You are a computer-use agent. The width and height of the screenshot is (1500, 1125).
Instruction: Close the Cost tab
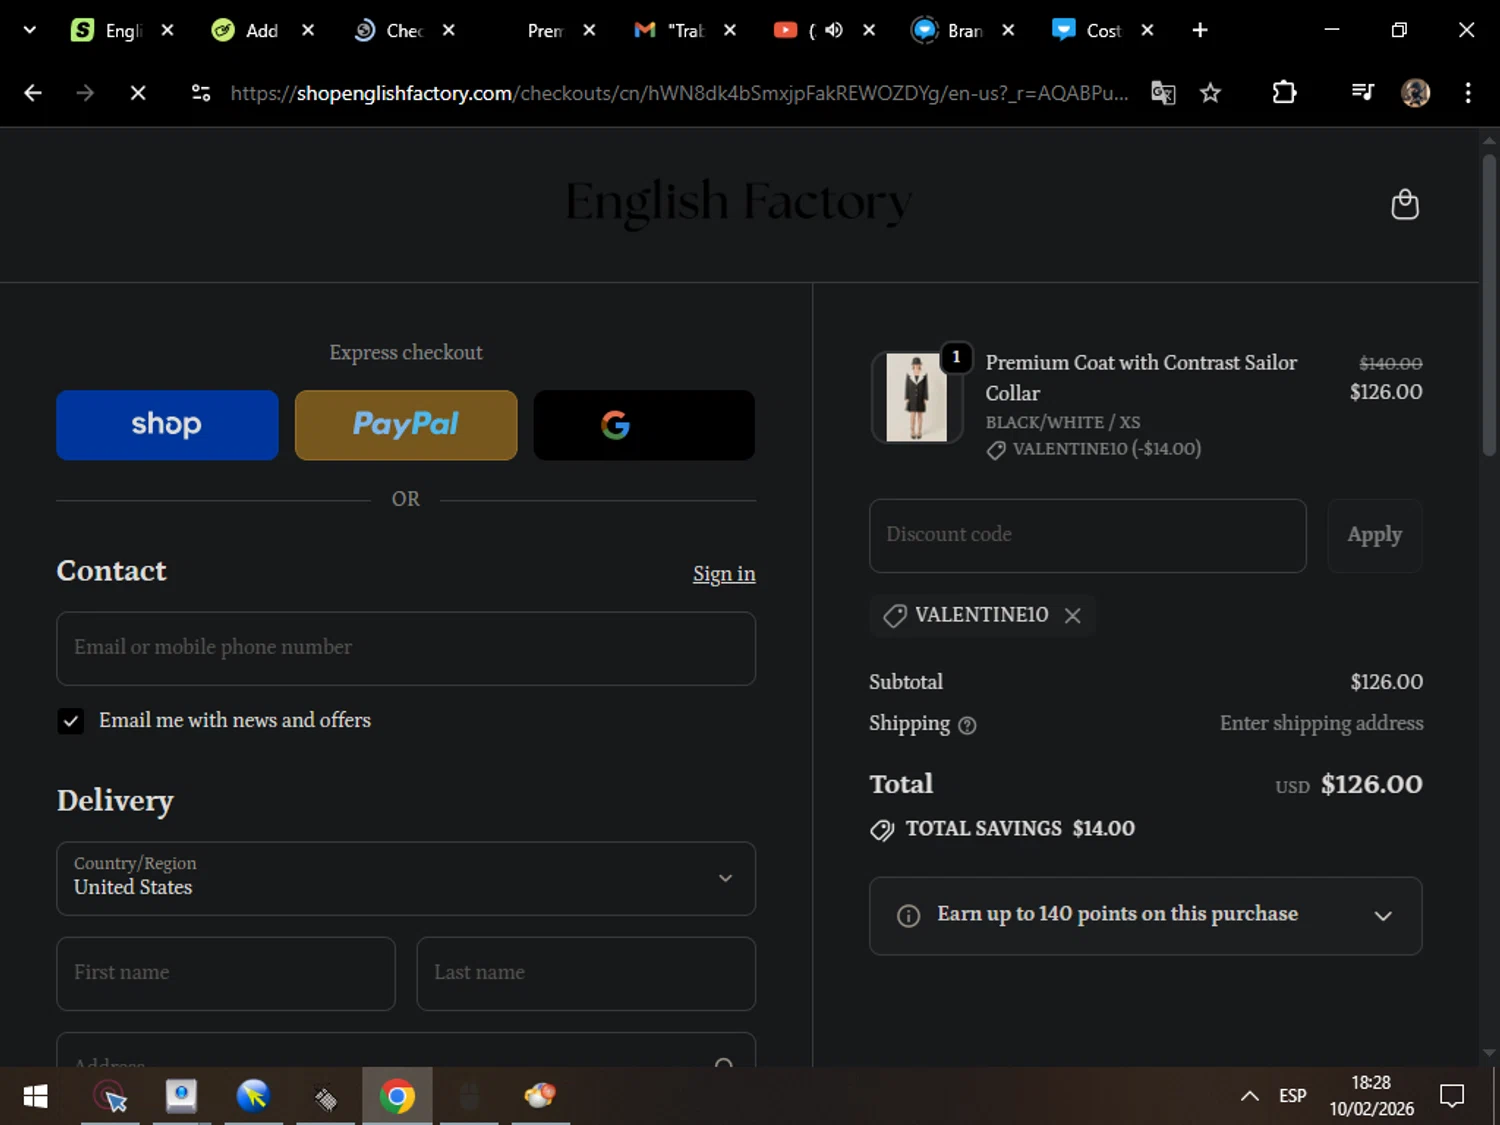pos(1147,30)
